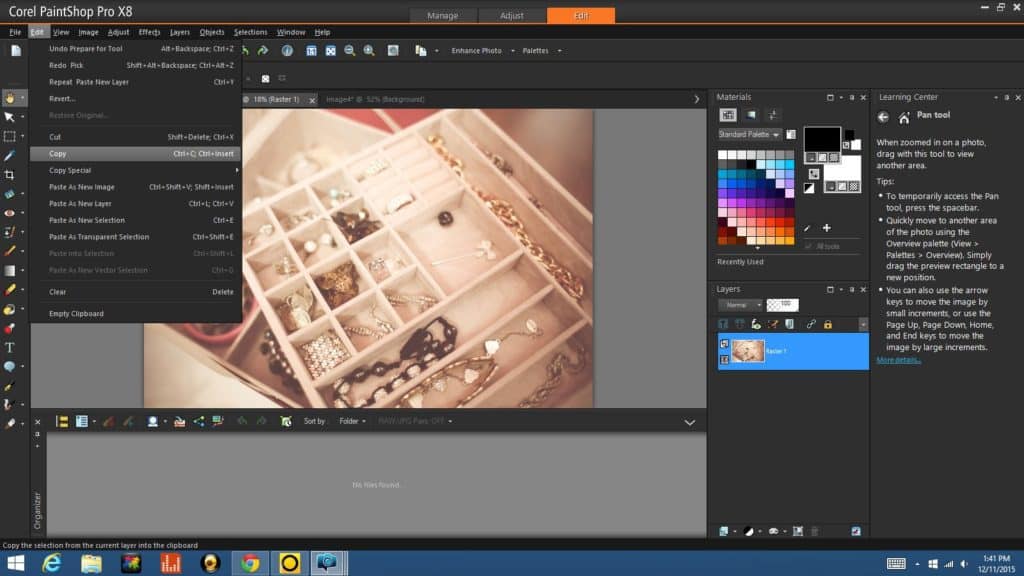Viewport: 1024px width, 576px height.
Task: Click the black foreground color swatch
Action: pyautogui.click(x=822, y=139)
